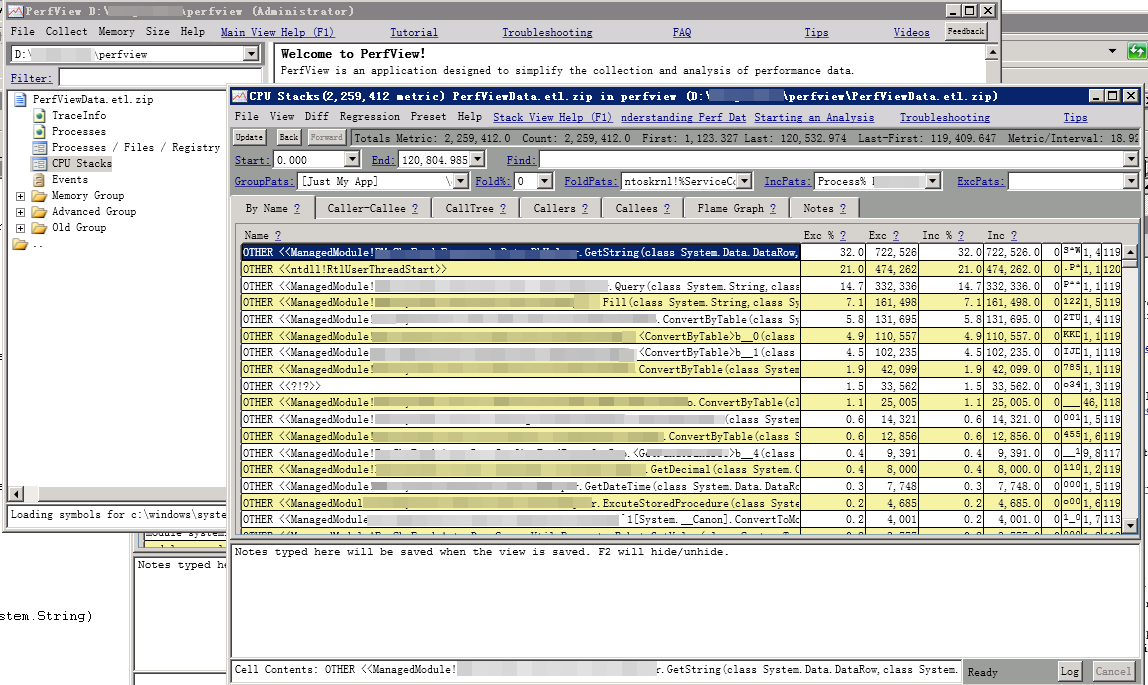Click the Feedback button
Viewport: 1148px width, 685px height.
[x=966, y=31]
